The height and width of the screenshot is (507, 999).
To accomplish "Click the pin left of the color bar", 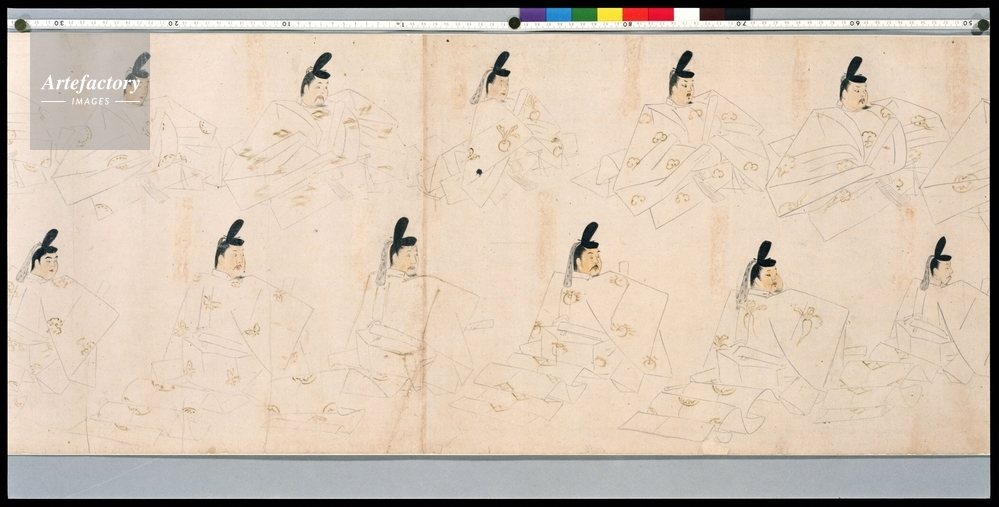I will 513,22.
